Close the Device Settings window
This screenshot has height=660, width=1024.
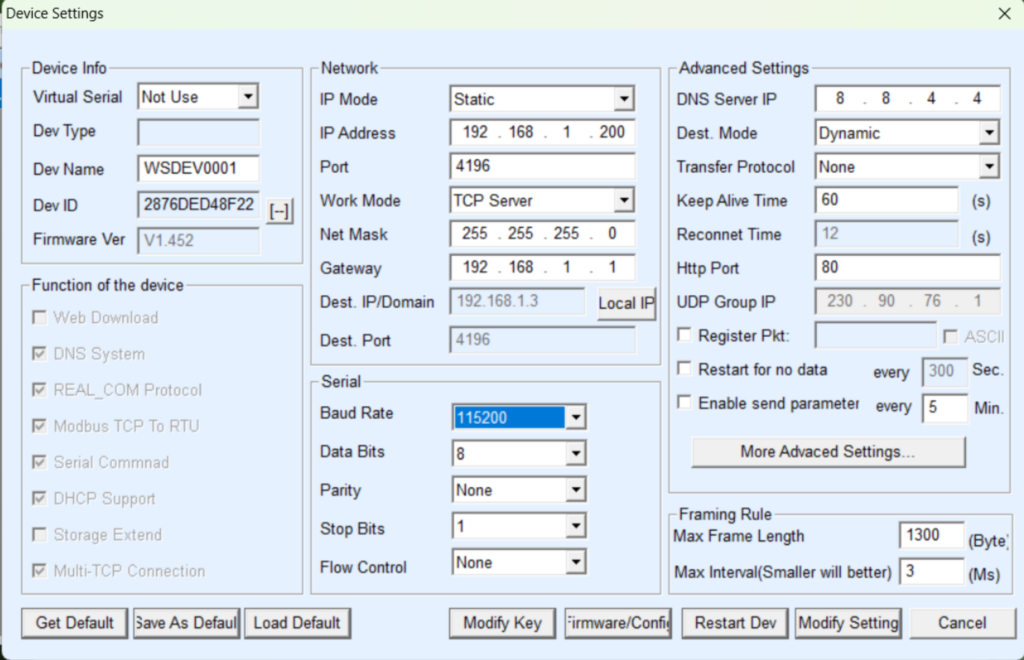click(x=1004, y=13)
